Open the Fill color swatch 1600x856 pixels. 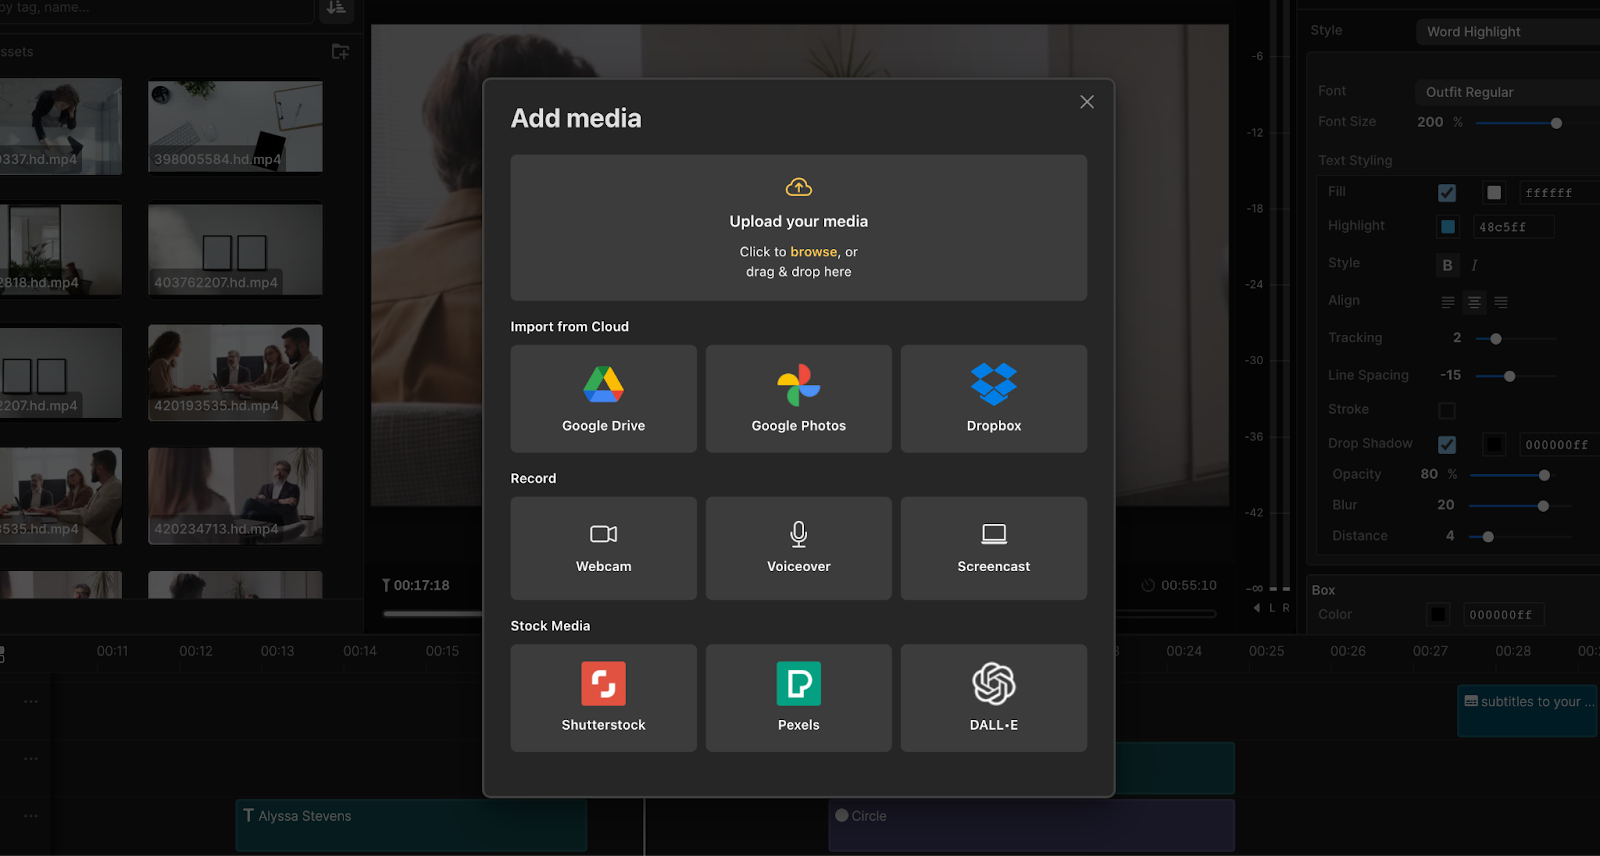point(1494,193)
